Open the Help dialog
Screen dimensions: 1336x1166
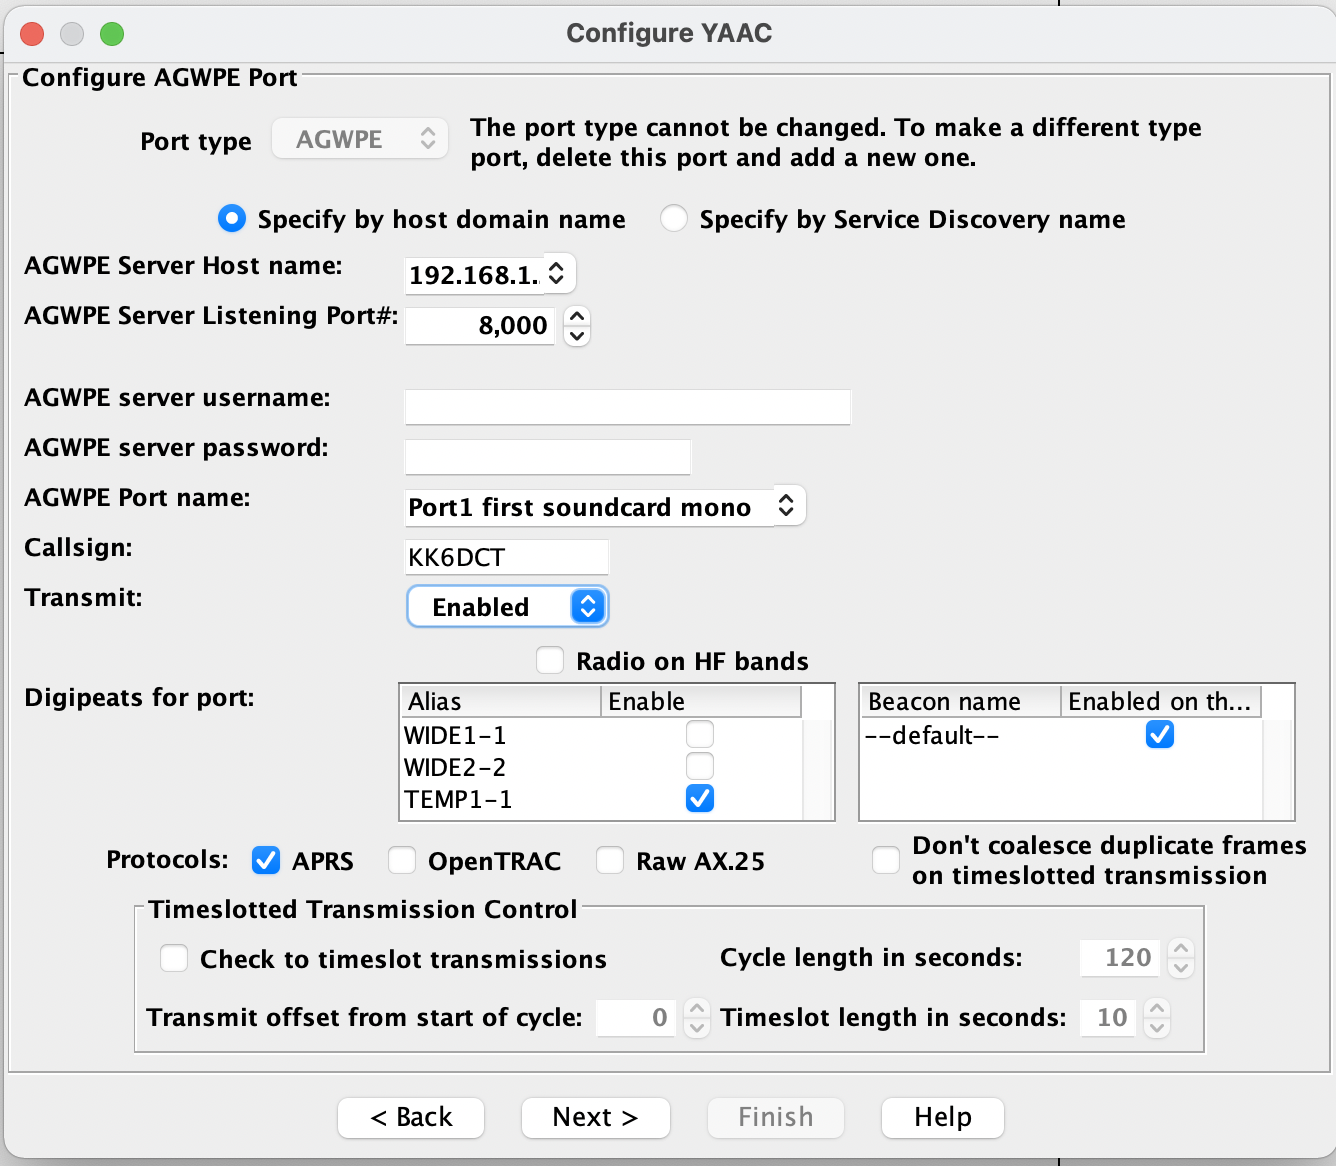941,1118
